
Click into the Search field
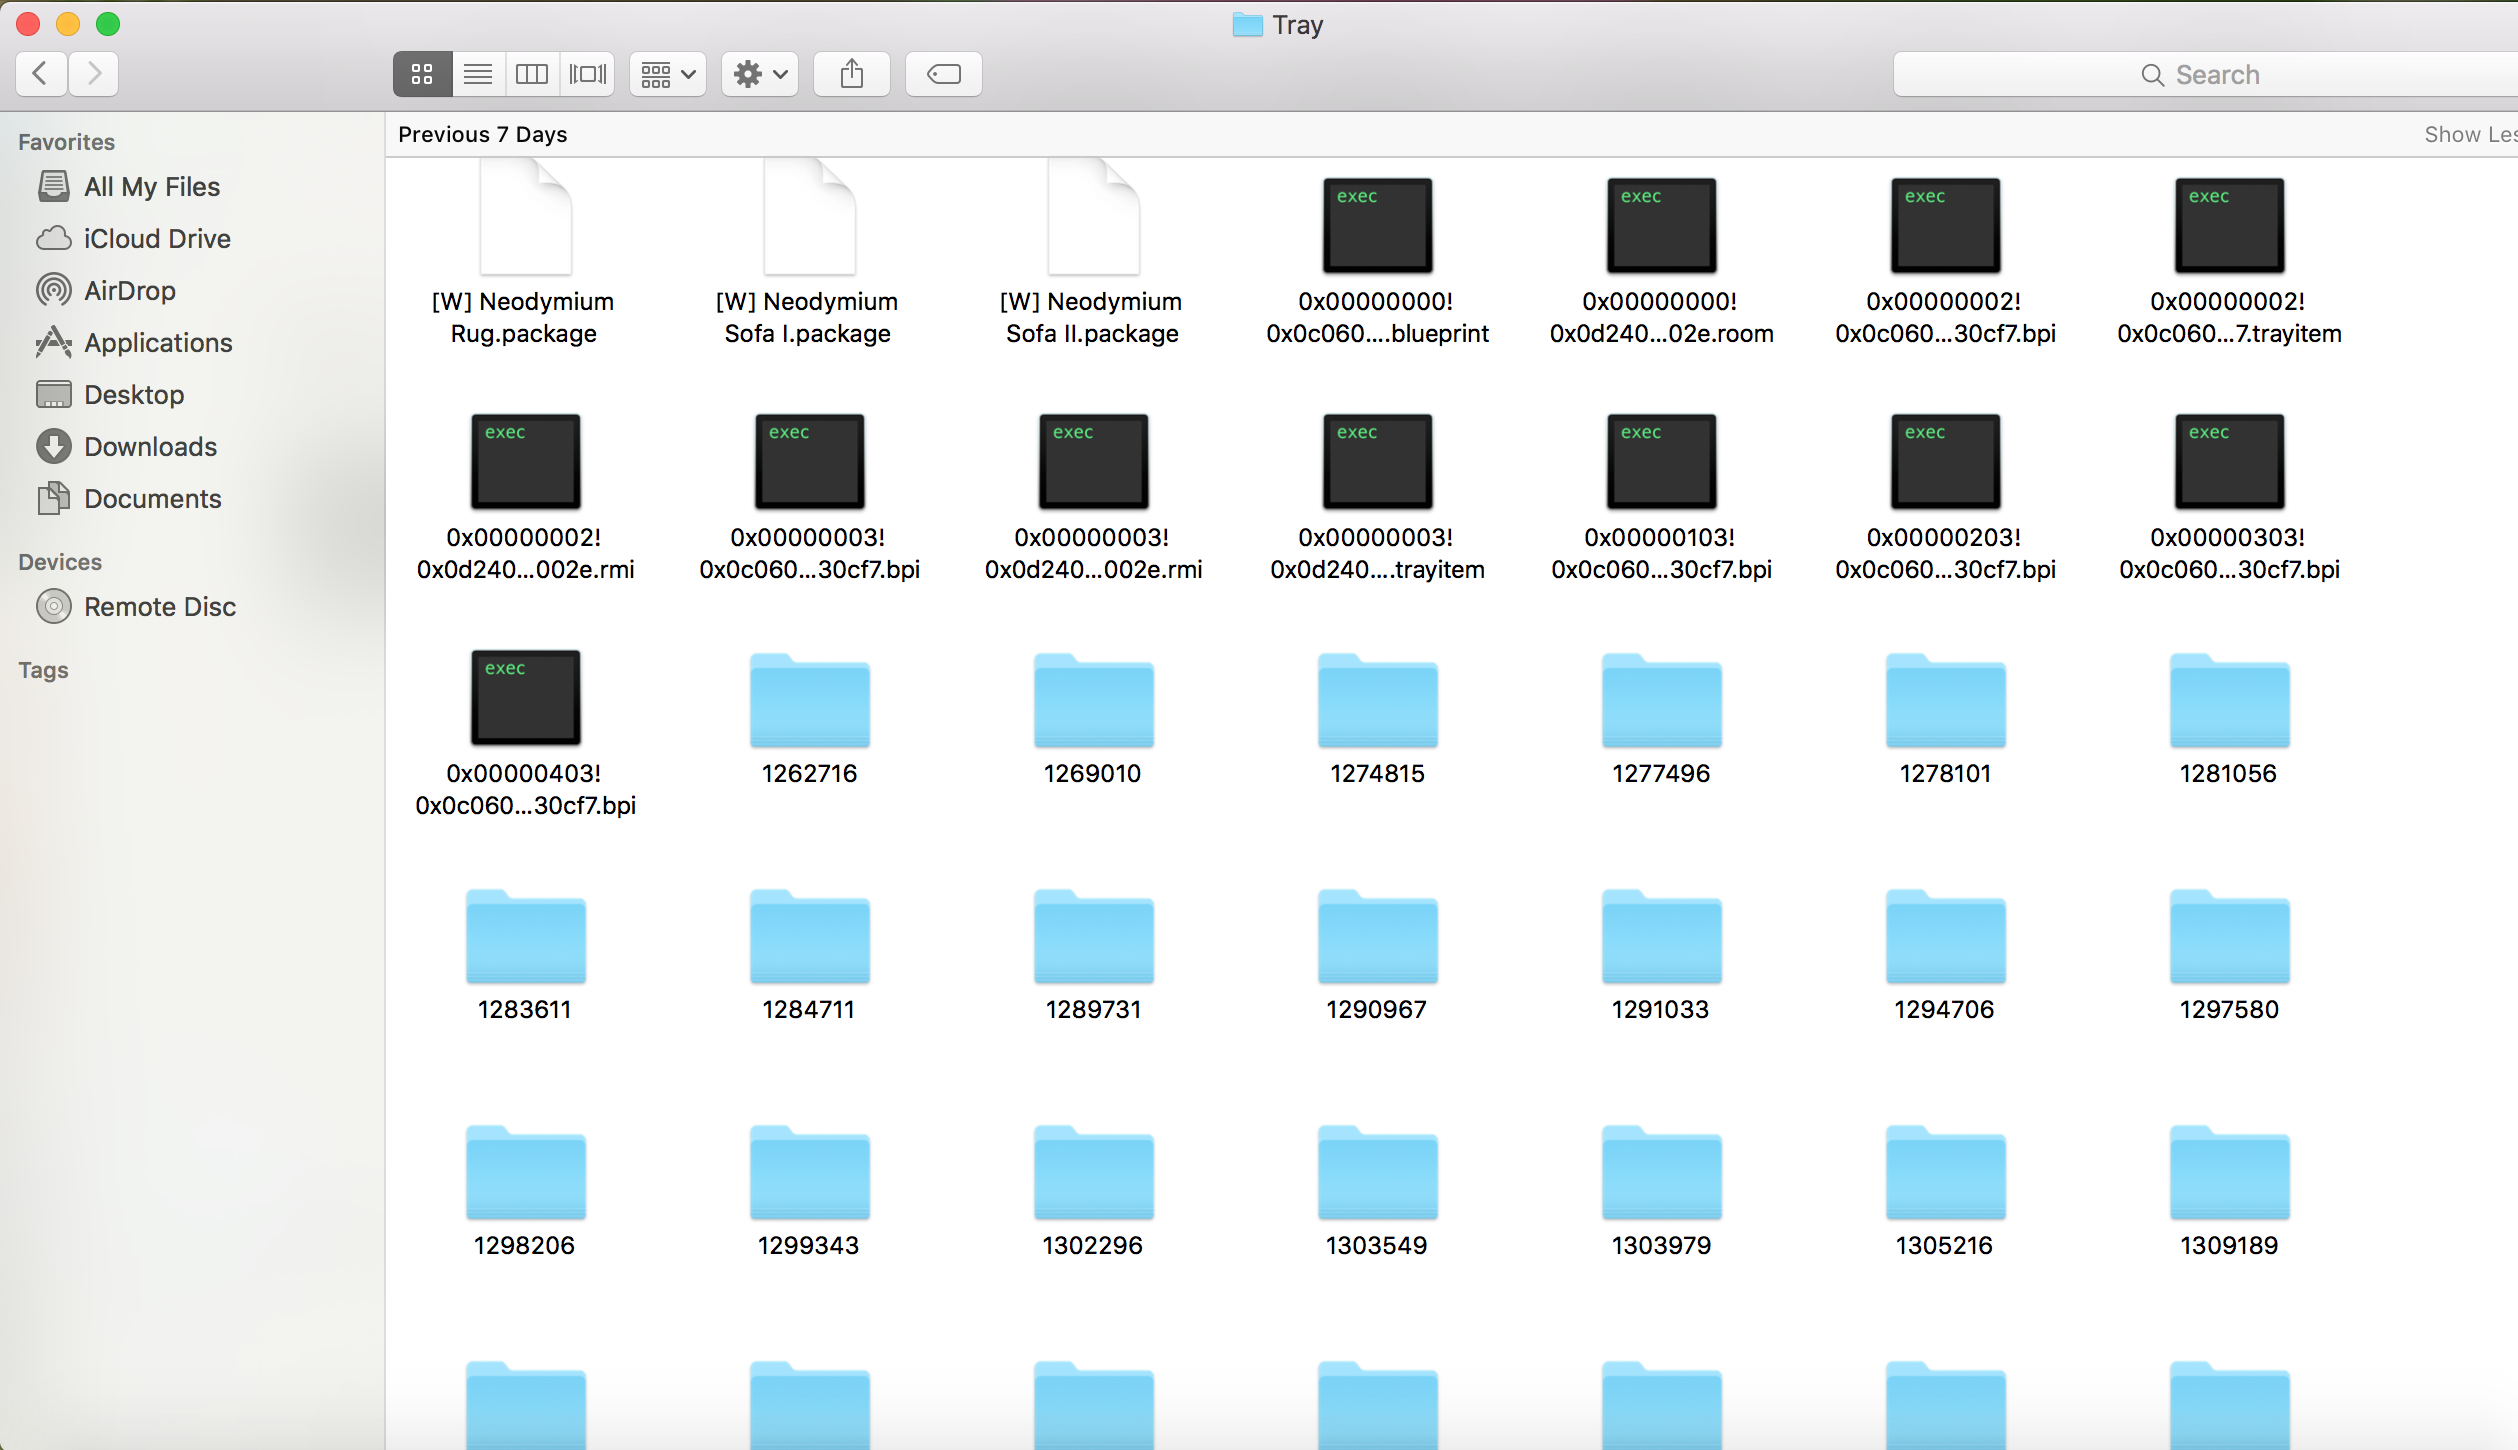click(2200, 75)
